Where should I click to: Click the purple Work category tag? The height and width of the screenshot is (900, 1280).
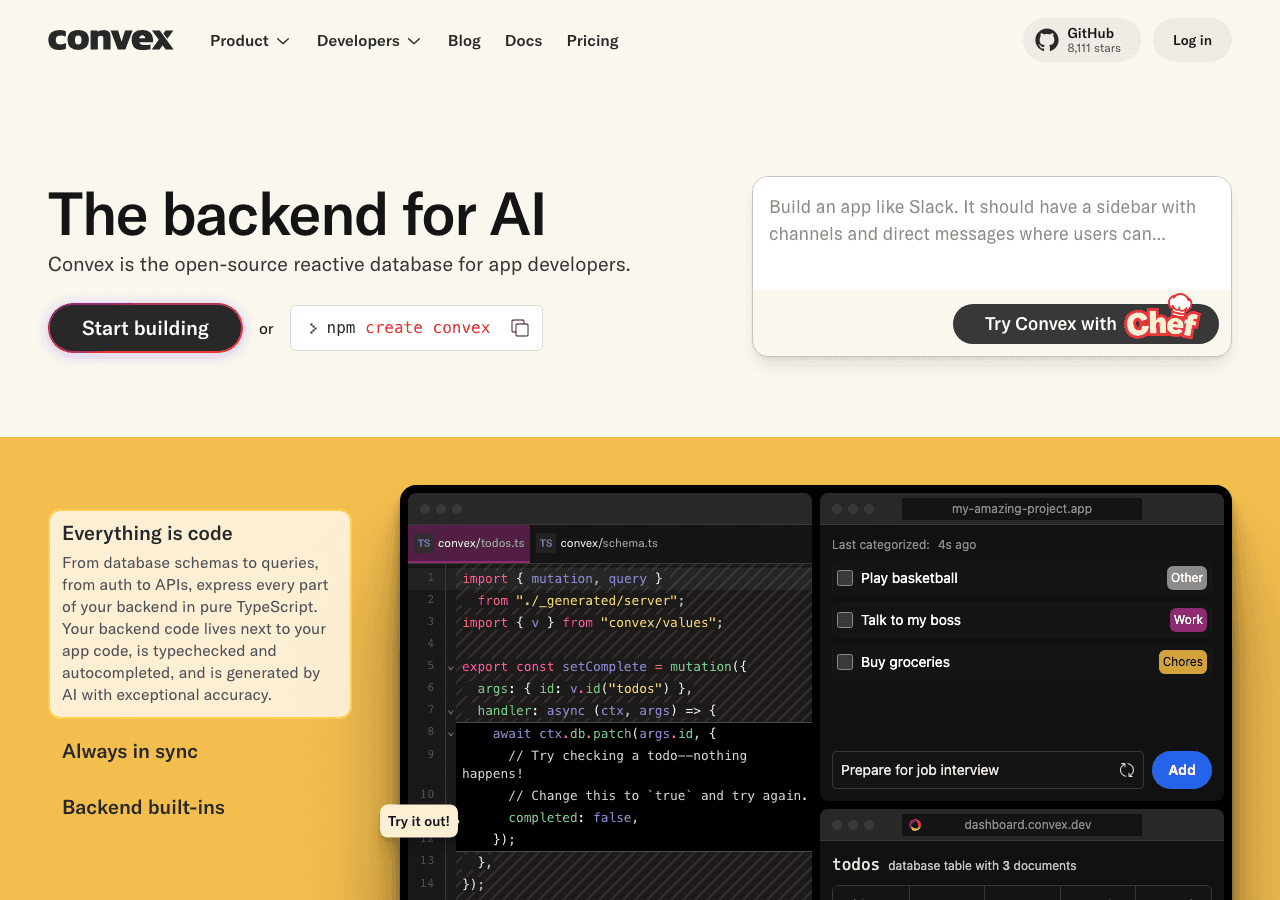(1188, 620)
